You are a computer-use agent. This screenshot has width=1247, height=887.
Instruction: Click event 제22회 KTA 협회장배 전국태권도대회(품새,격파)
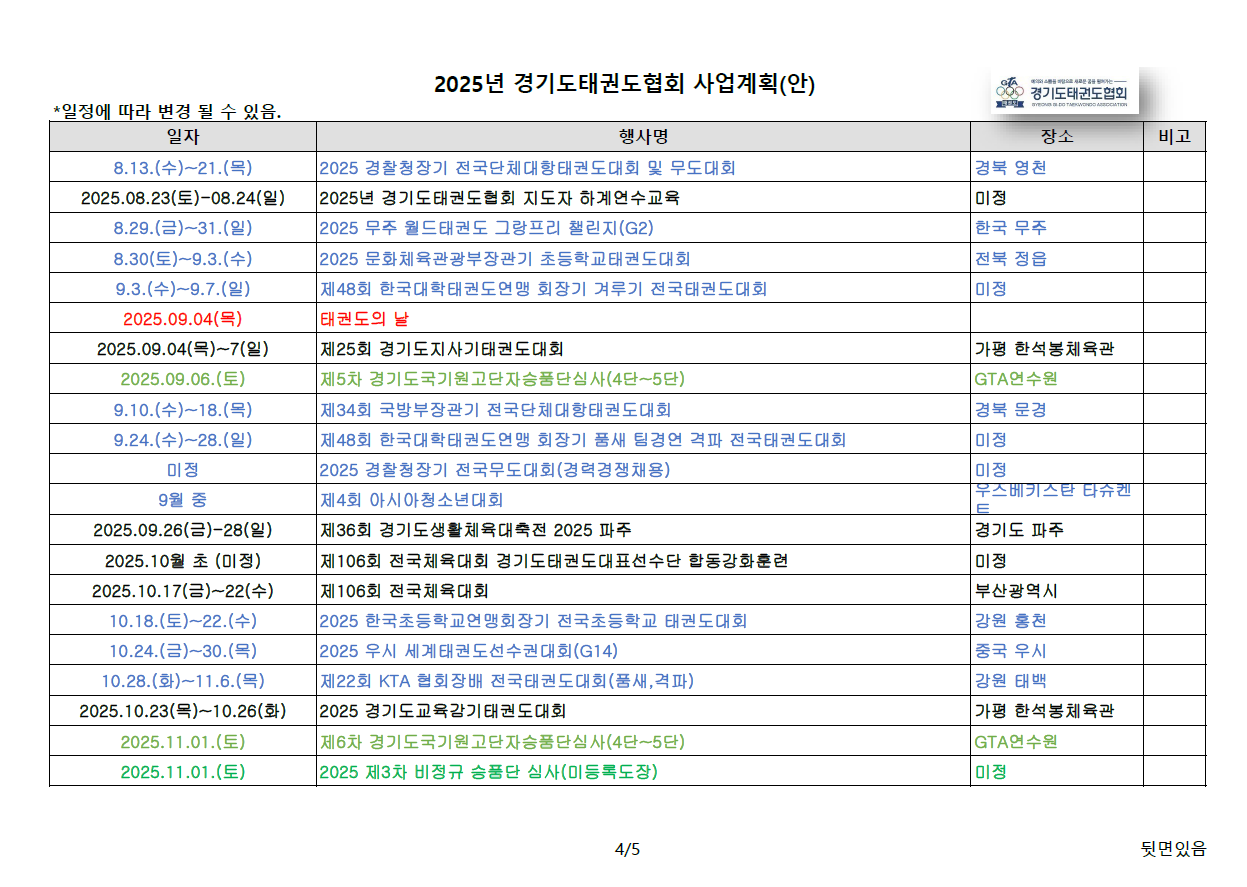point(506,681)
